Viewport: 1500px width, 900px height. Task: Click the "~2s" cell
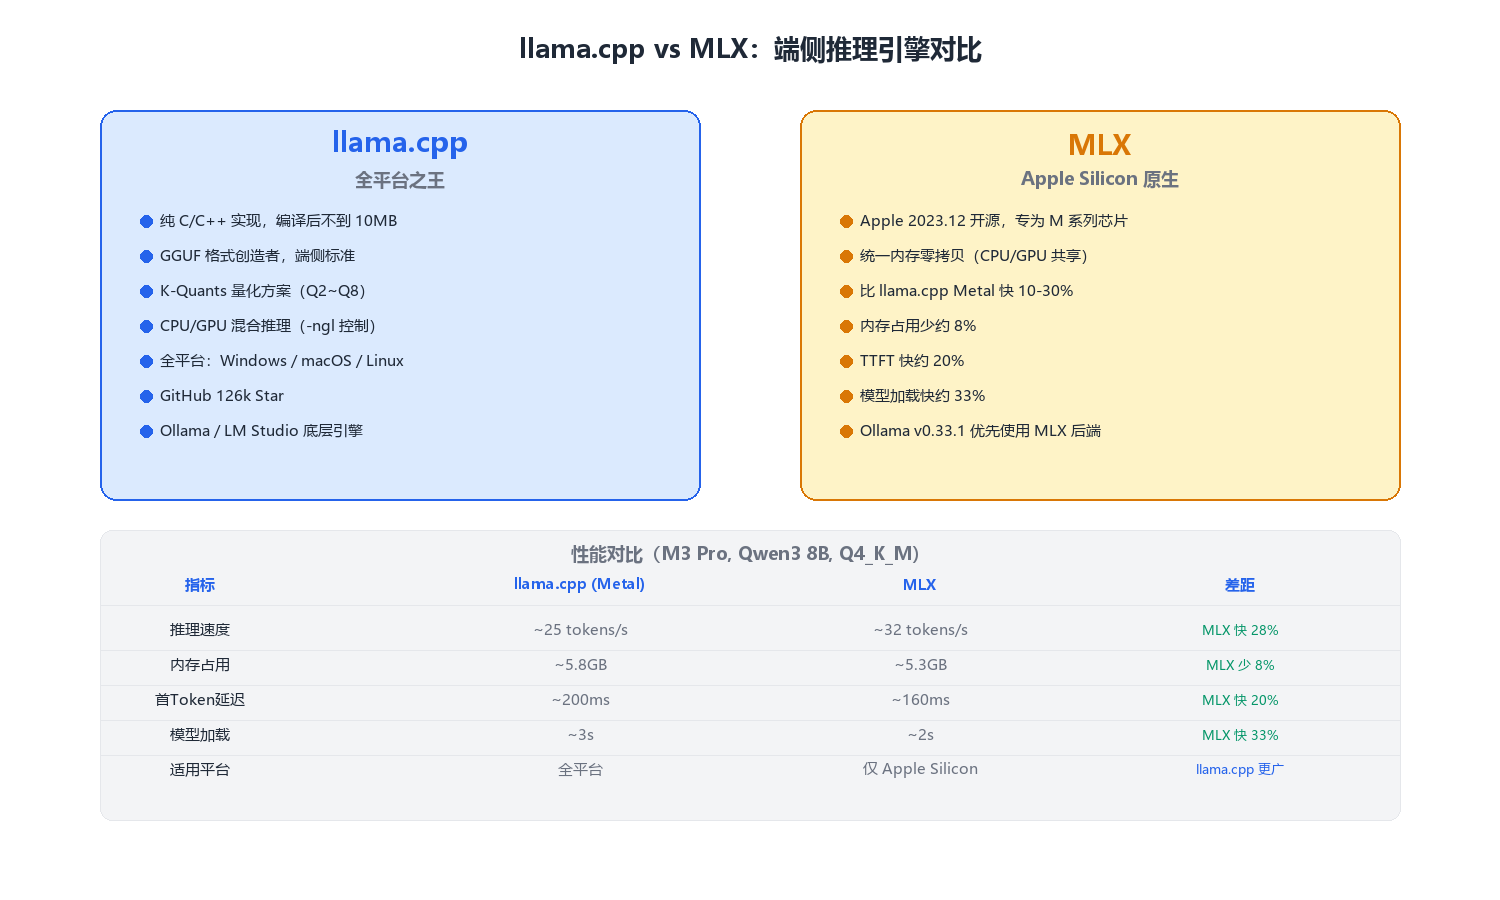920,735
